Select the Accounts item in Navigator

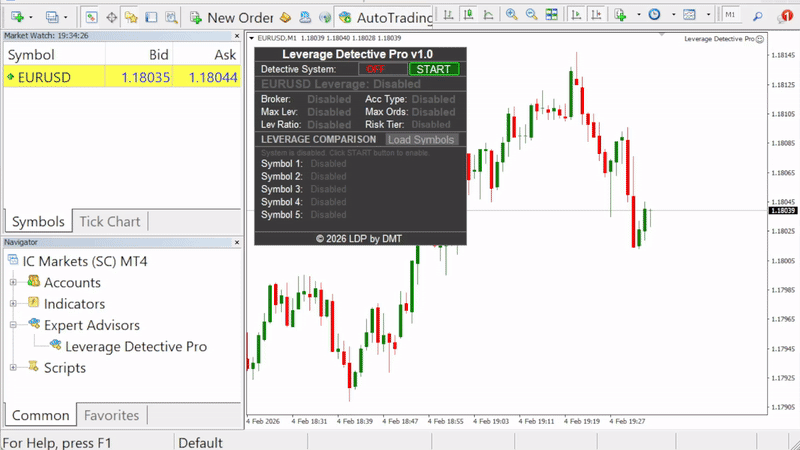click(x=72, y=283)
